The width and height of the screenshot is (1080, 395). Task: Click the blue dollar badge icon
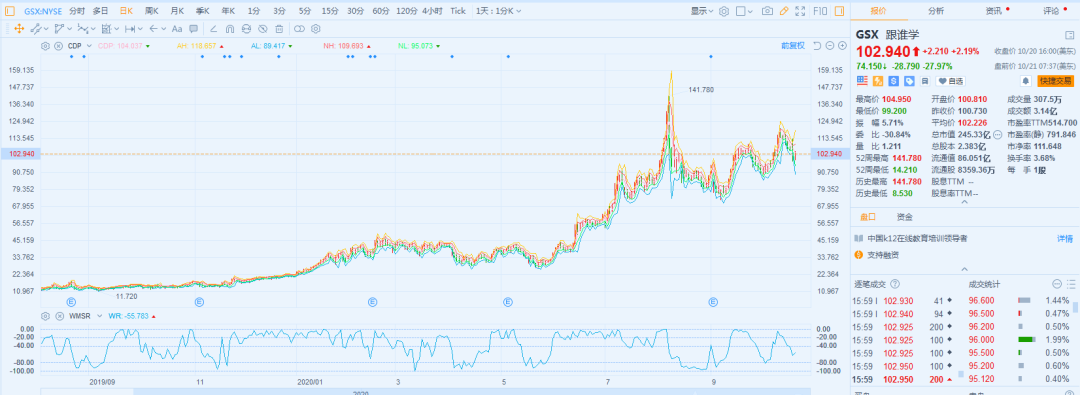[x=893, y=81]
